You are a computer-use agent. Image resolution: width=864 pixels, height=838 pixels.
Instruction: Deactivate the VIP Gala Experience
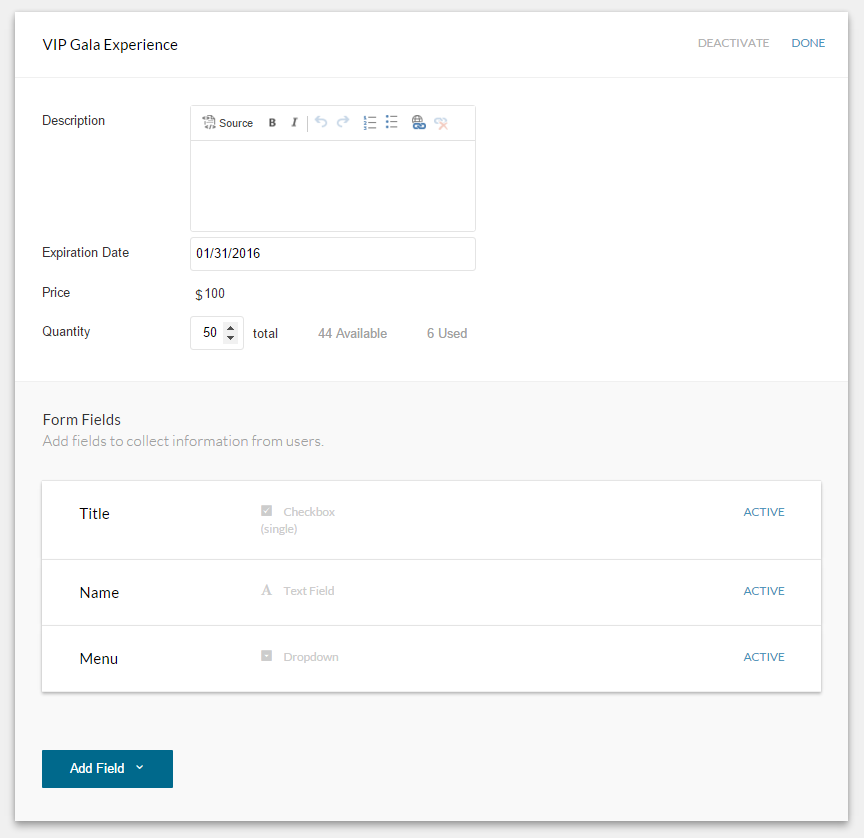click(733, 43)
